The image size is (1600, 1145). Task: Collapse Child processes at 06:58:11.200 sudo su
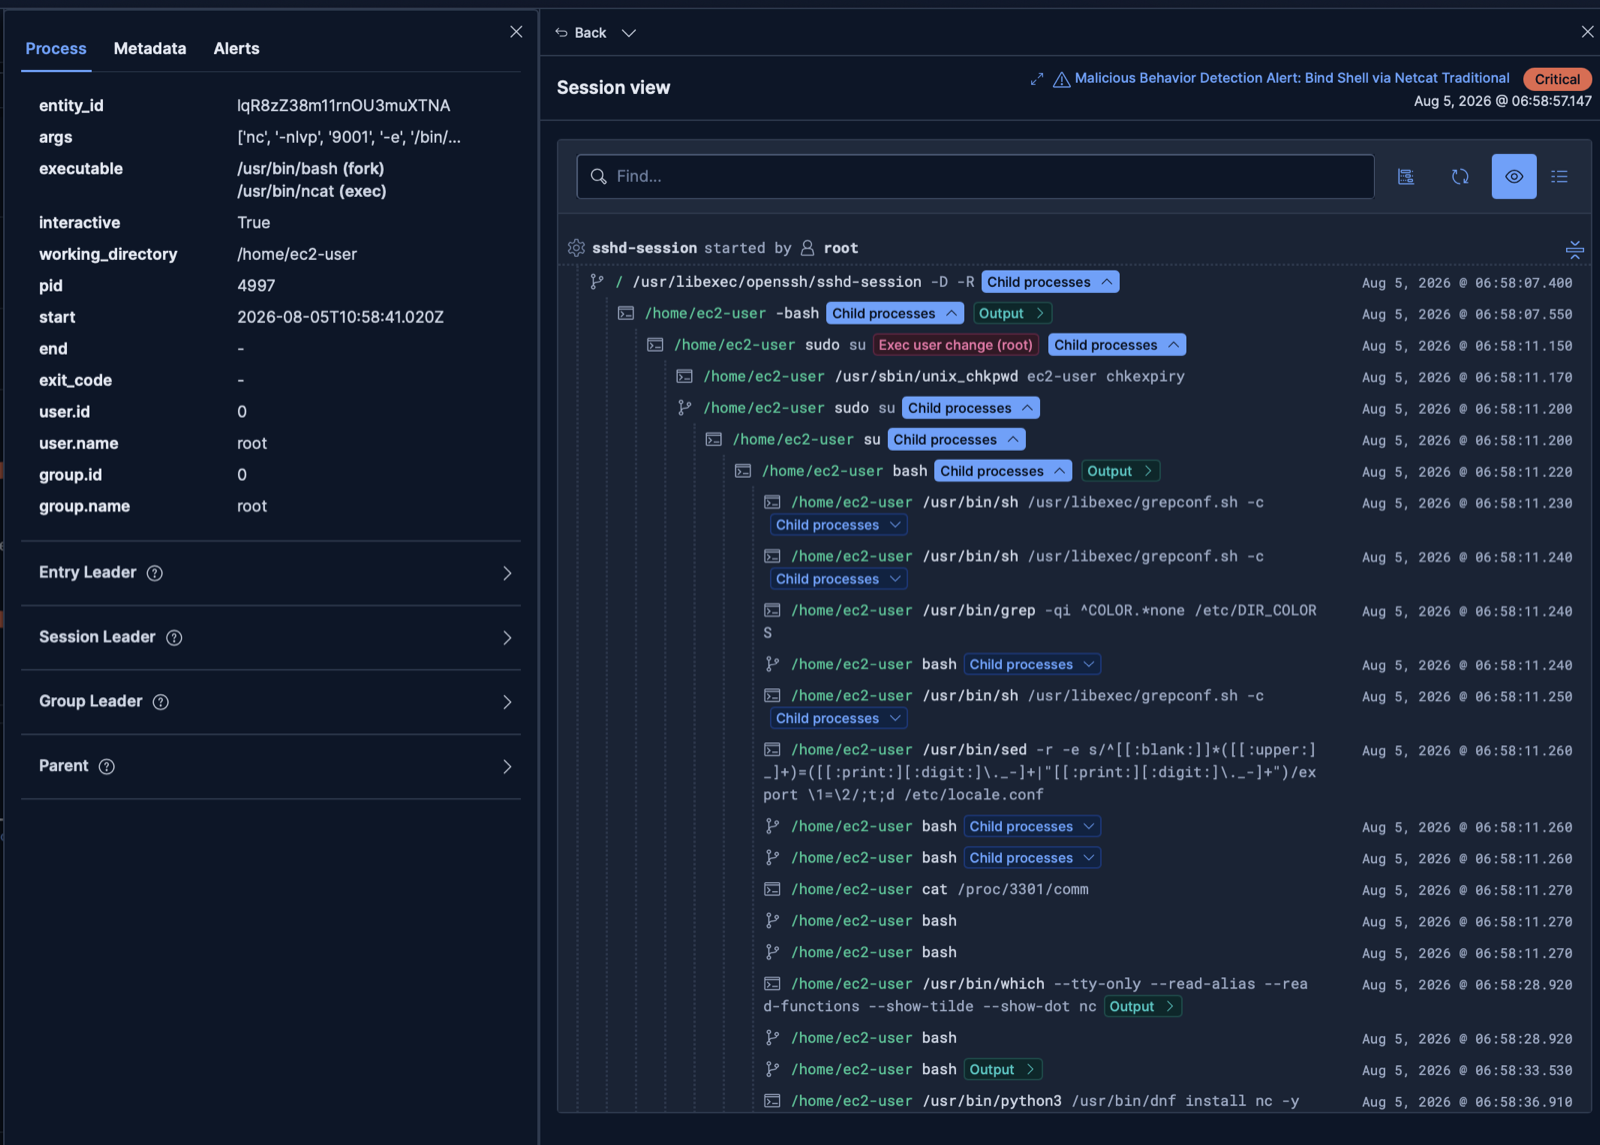coord(971,408)
